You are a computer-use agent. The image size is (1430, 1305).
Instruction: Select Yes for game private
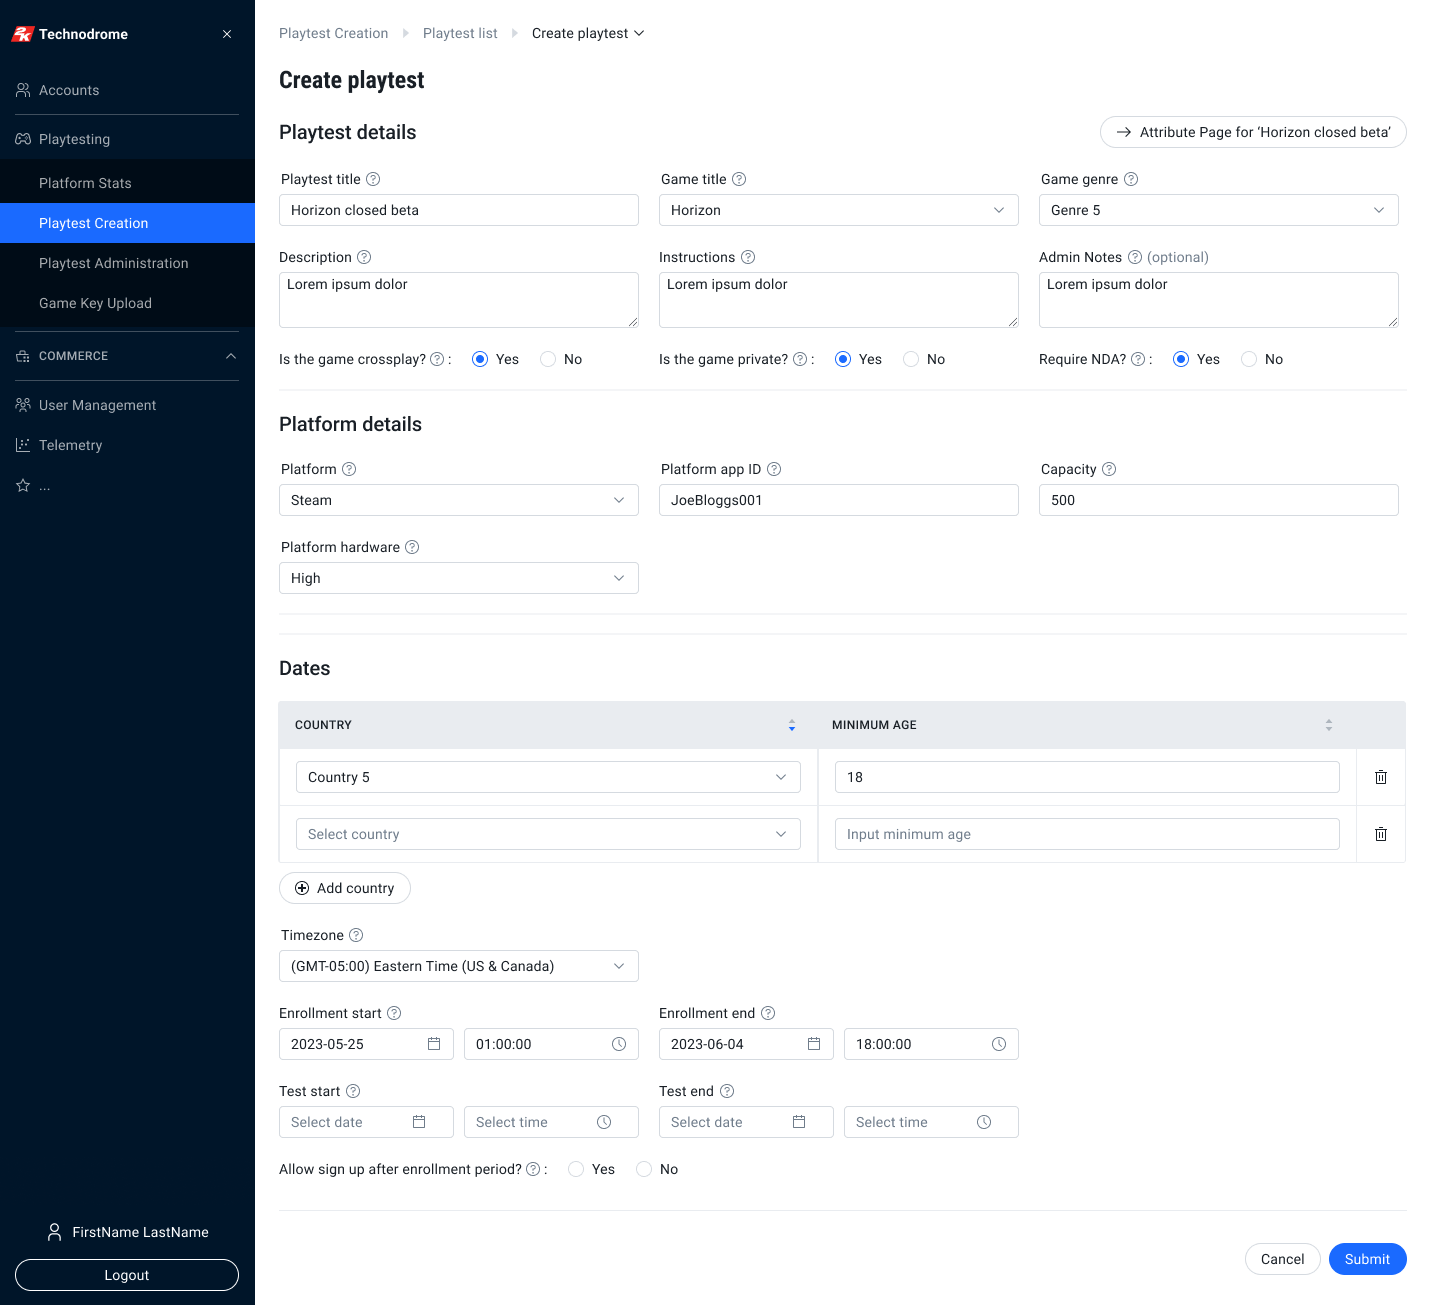point(843,359)
